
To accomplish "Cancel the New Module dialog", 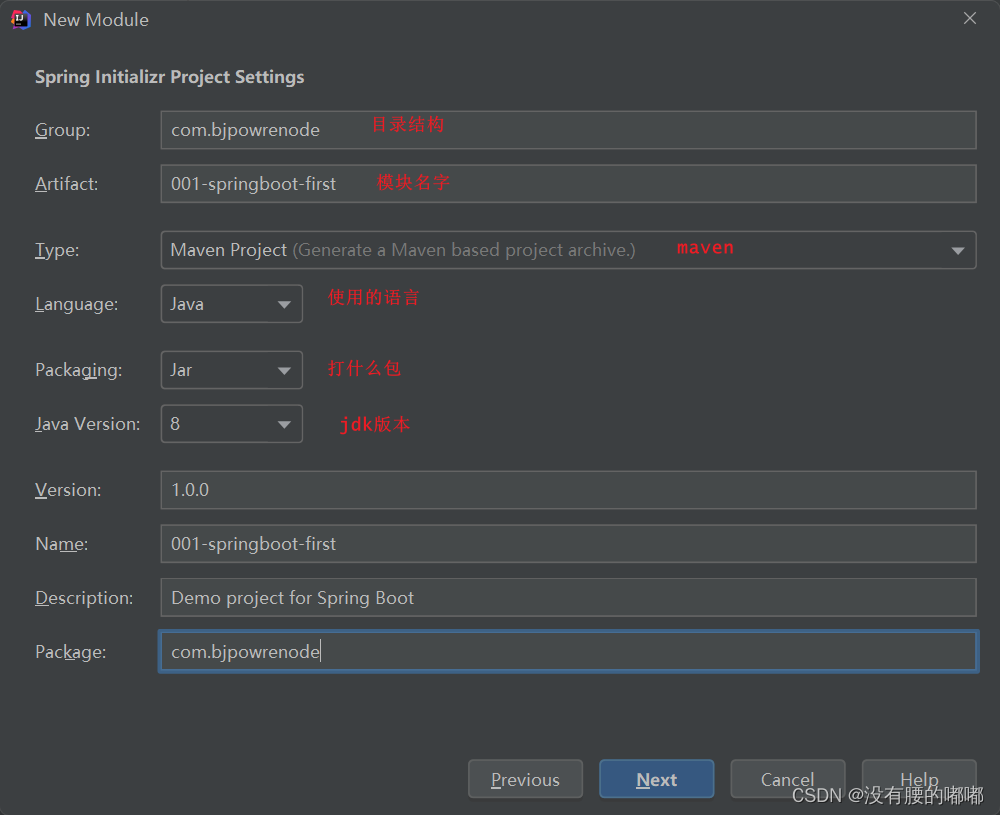I will click(788, 779).
